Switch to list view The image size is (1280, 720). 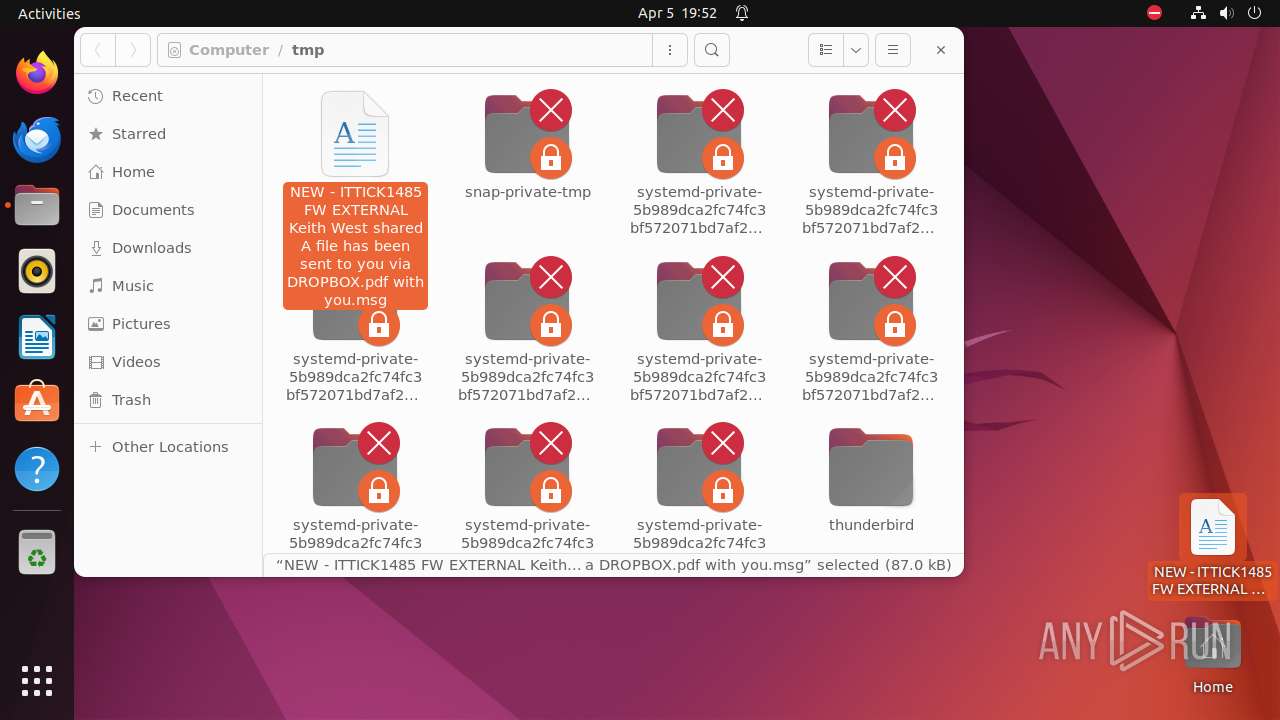coord(826,50)
